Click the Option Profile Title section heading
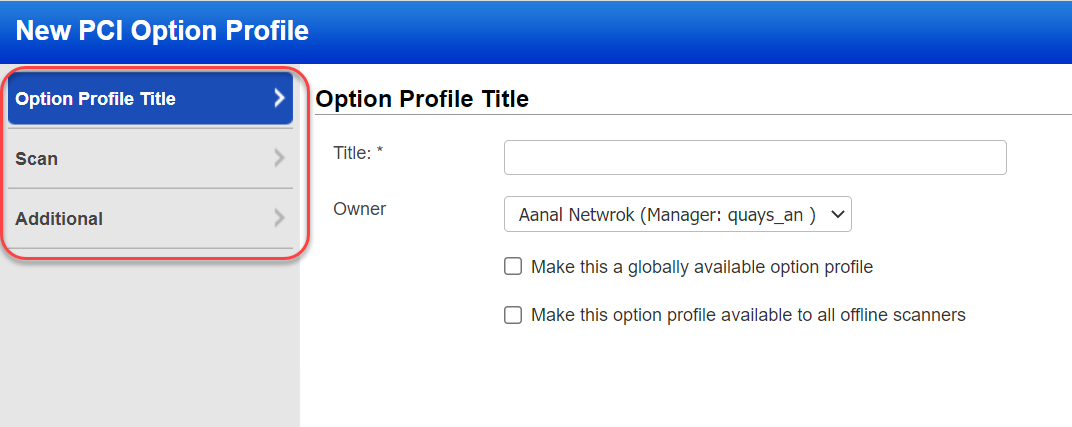 [x=421, y=99]
